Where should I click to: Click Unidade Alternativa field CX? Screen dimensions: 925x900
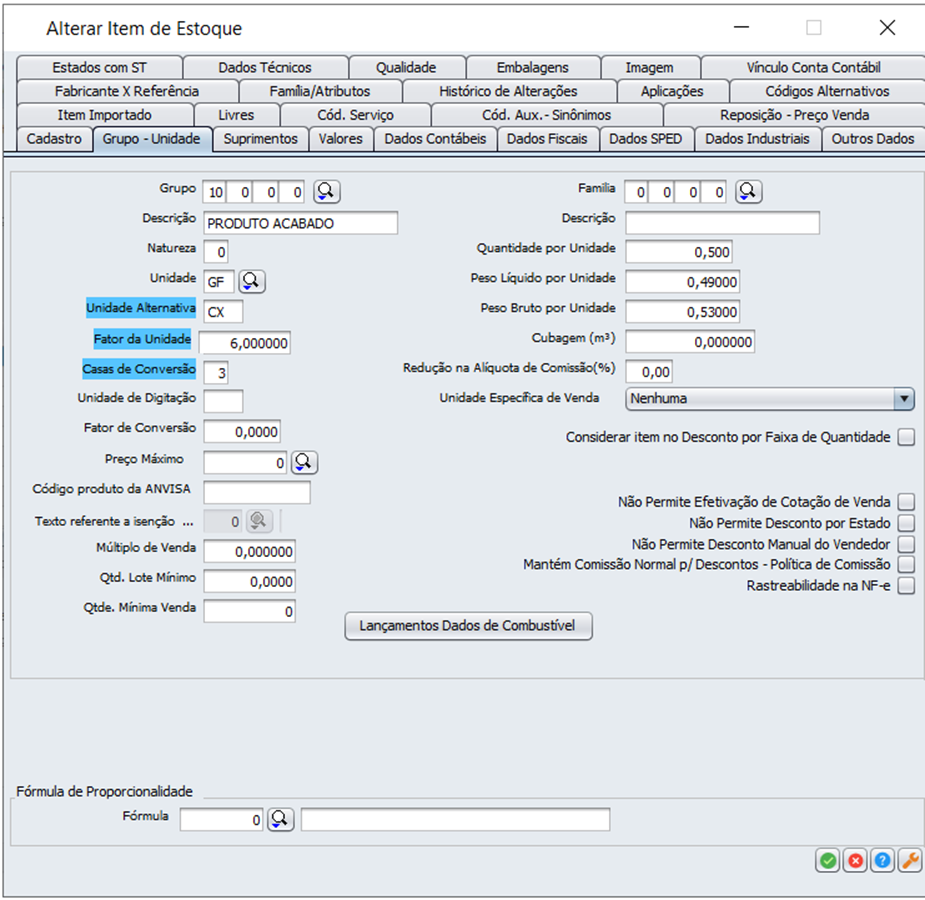click(x=223, y=312)
